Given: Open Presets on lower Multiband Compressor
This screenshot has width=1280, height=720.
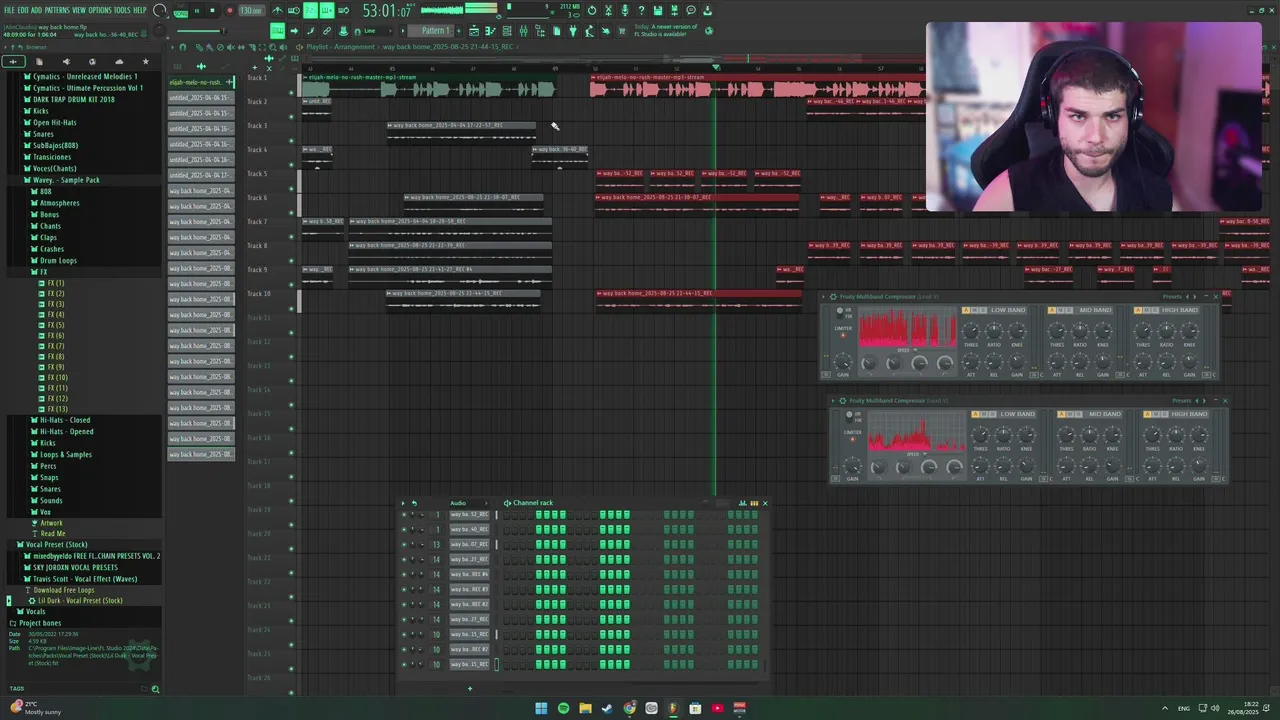Looking at the screenshot, I should (x=1181, y=400).
